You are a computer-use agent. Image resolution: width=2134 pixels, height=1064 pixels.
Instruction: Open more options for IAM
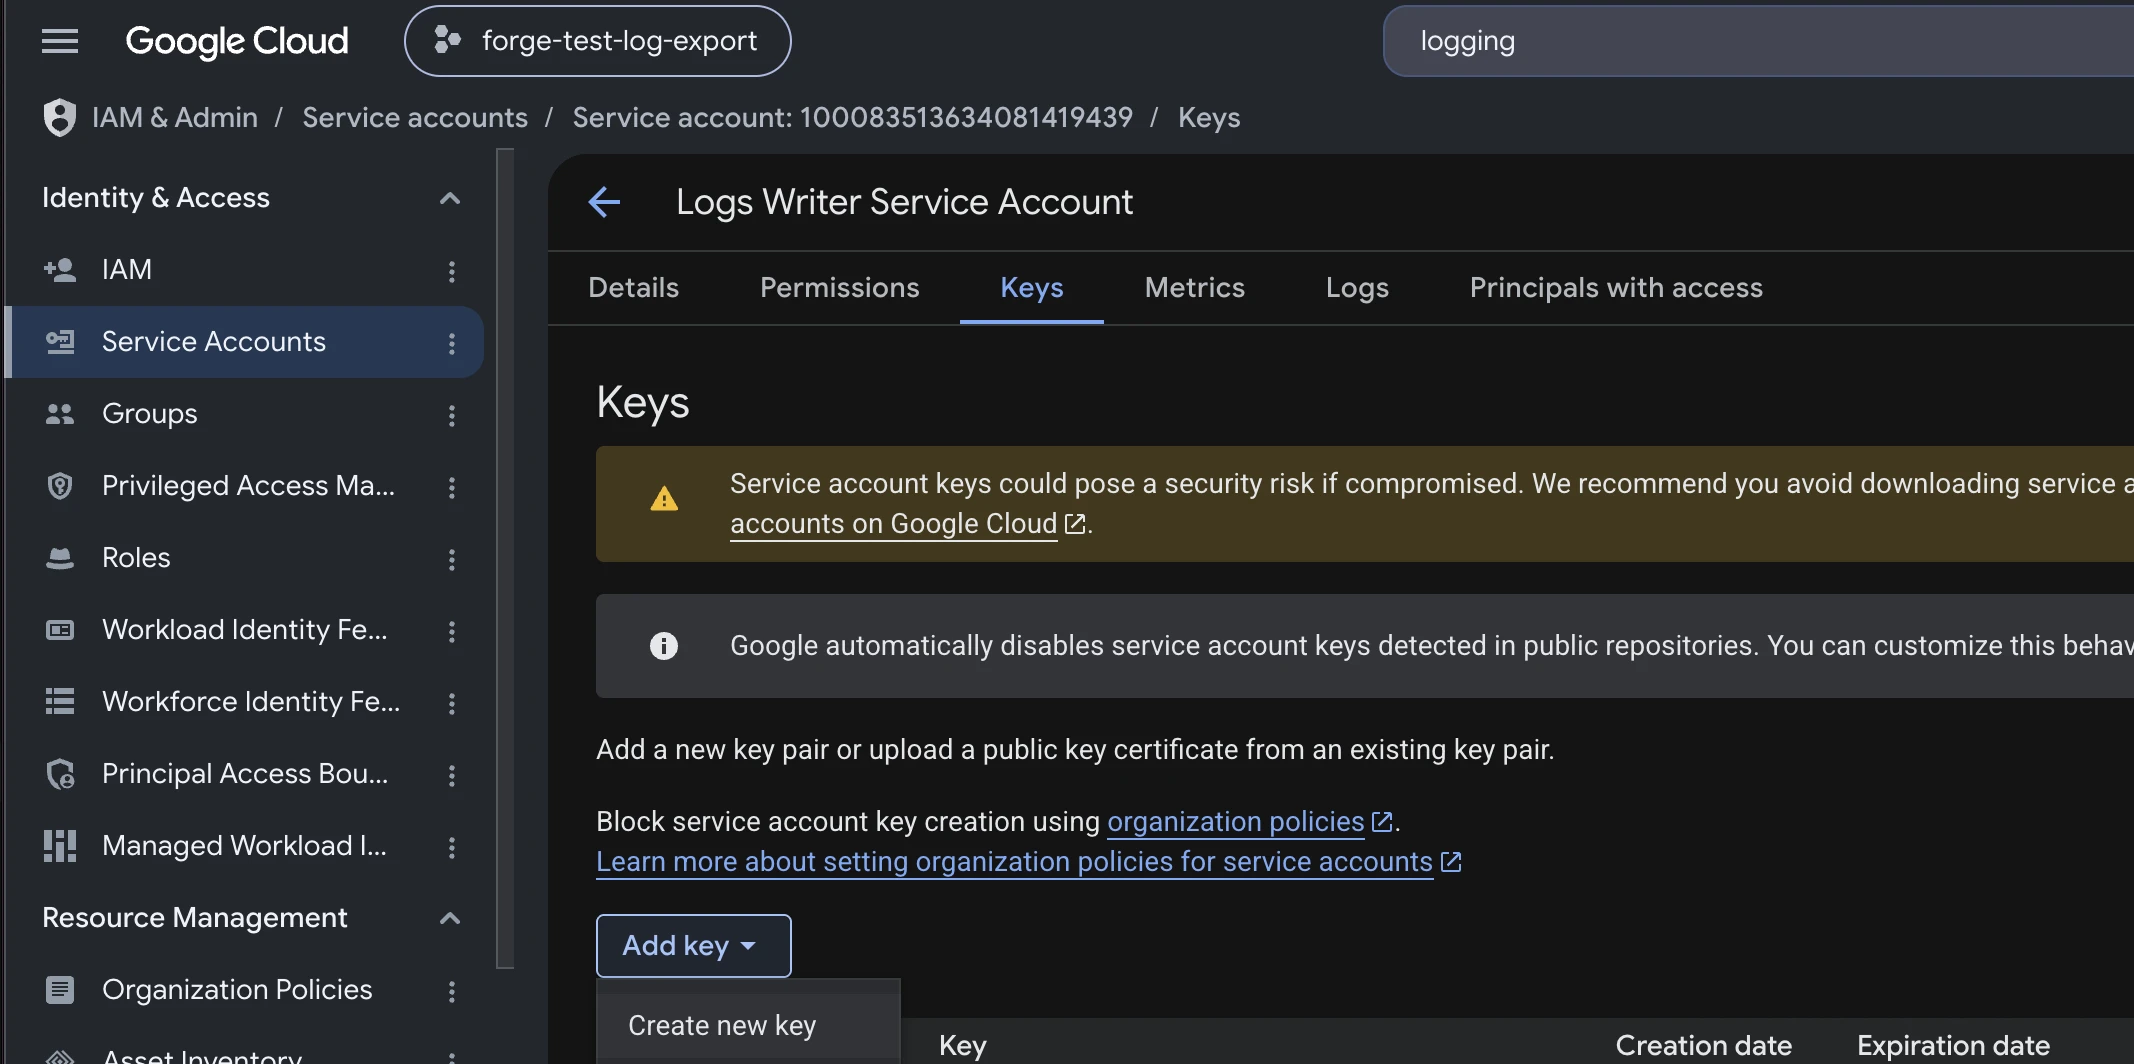(452, 271)
